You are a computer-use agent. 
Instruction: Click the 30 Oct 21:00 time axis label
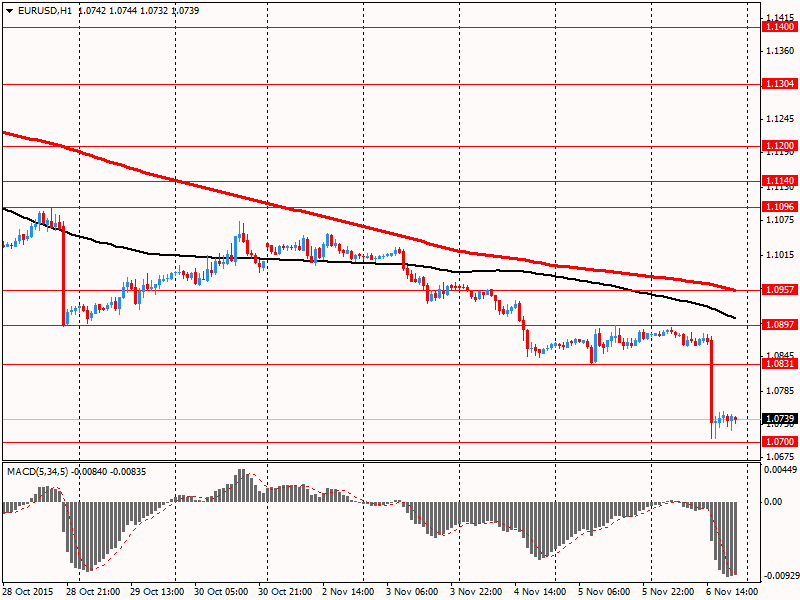coord(285,592)
